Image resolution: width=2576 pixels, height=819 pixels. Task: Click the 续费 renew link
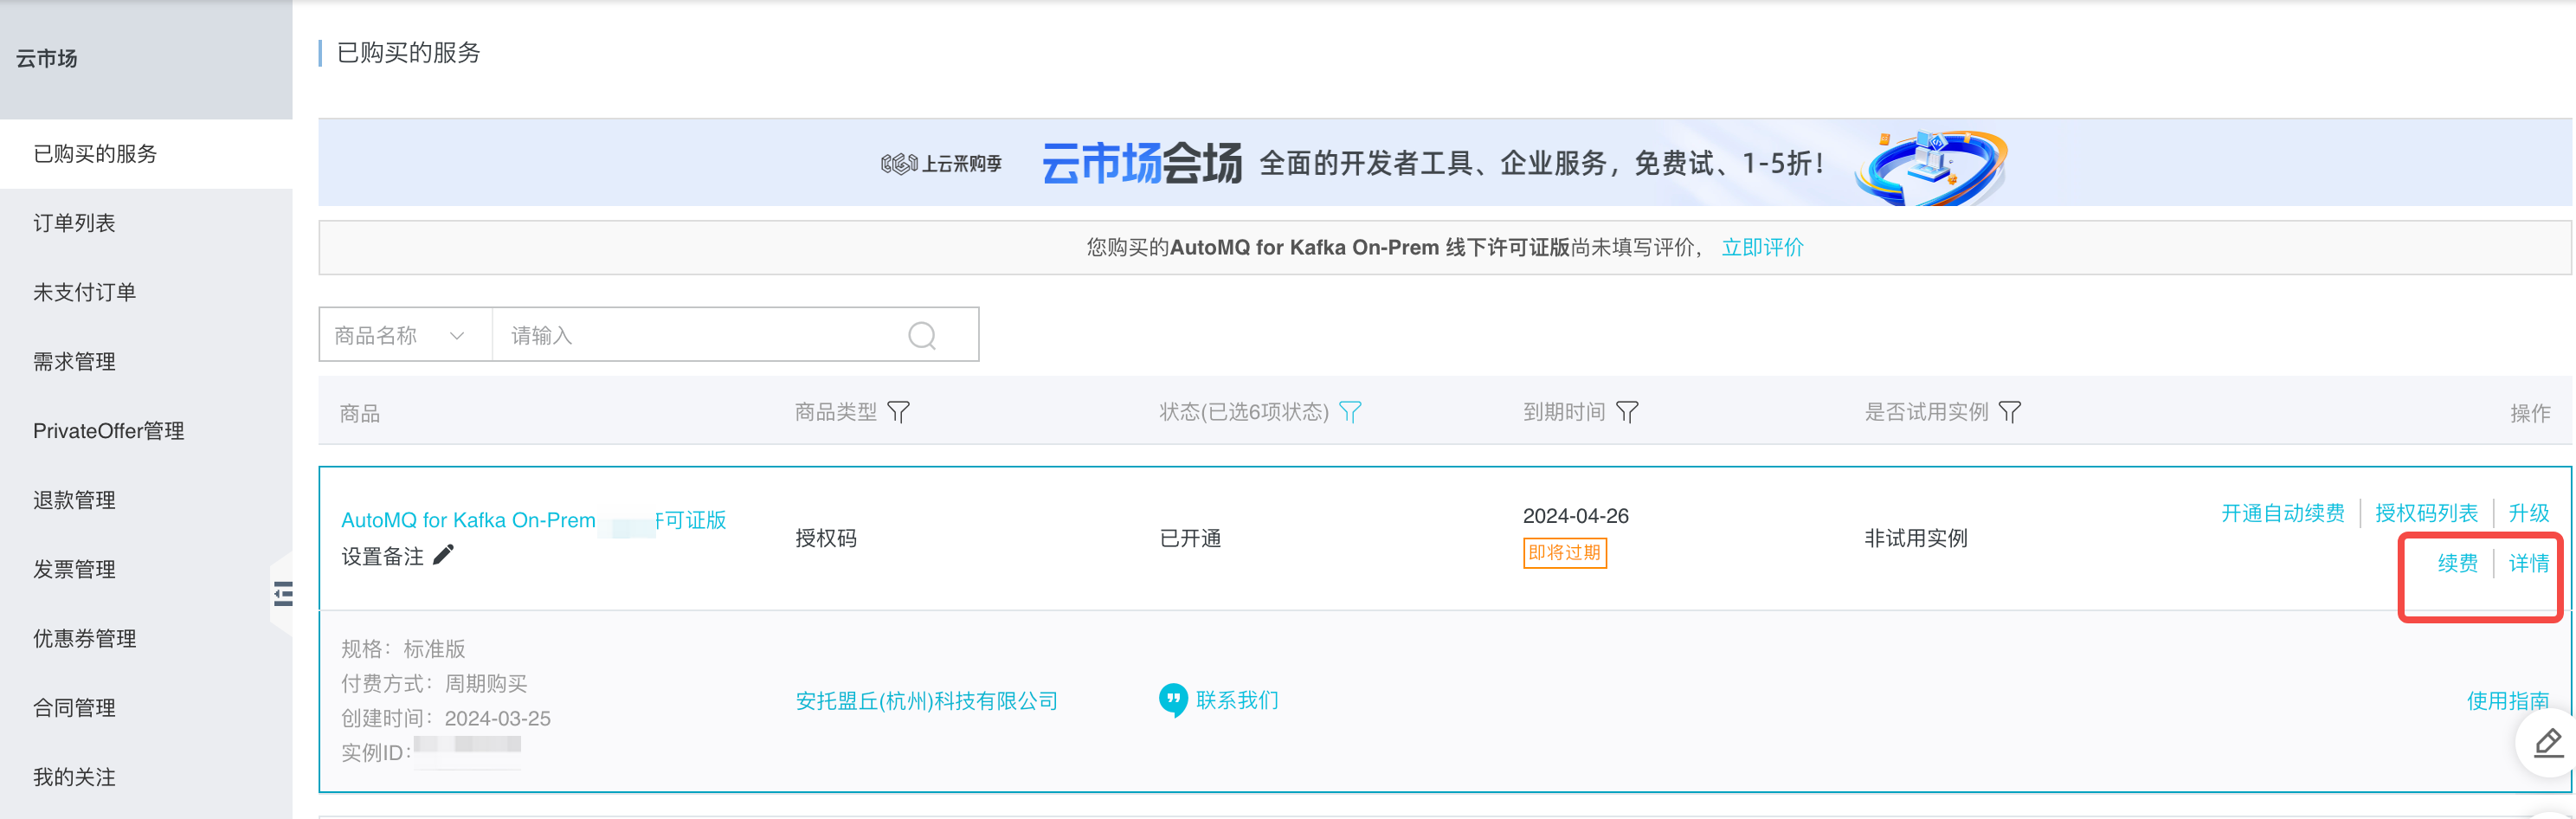coord(2457,563)
